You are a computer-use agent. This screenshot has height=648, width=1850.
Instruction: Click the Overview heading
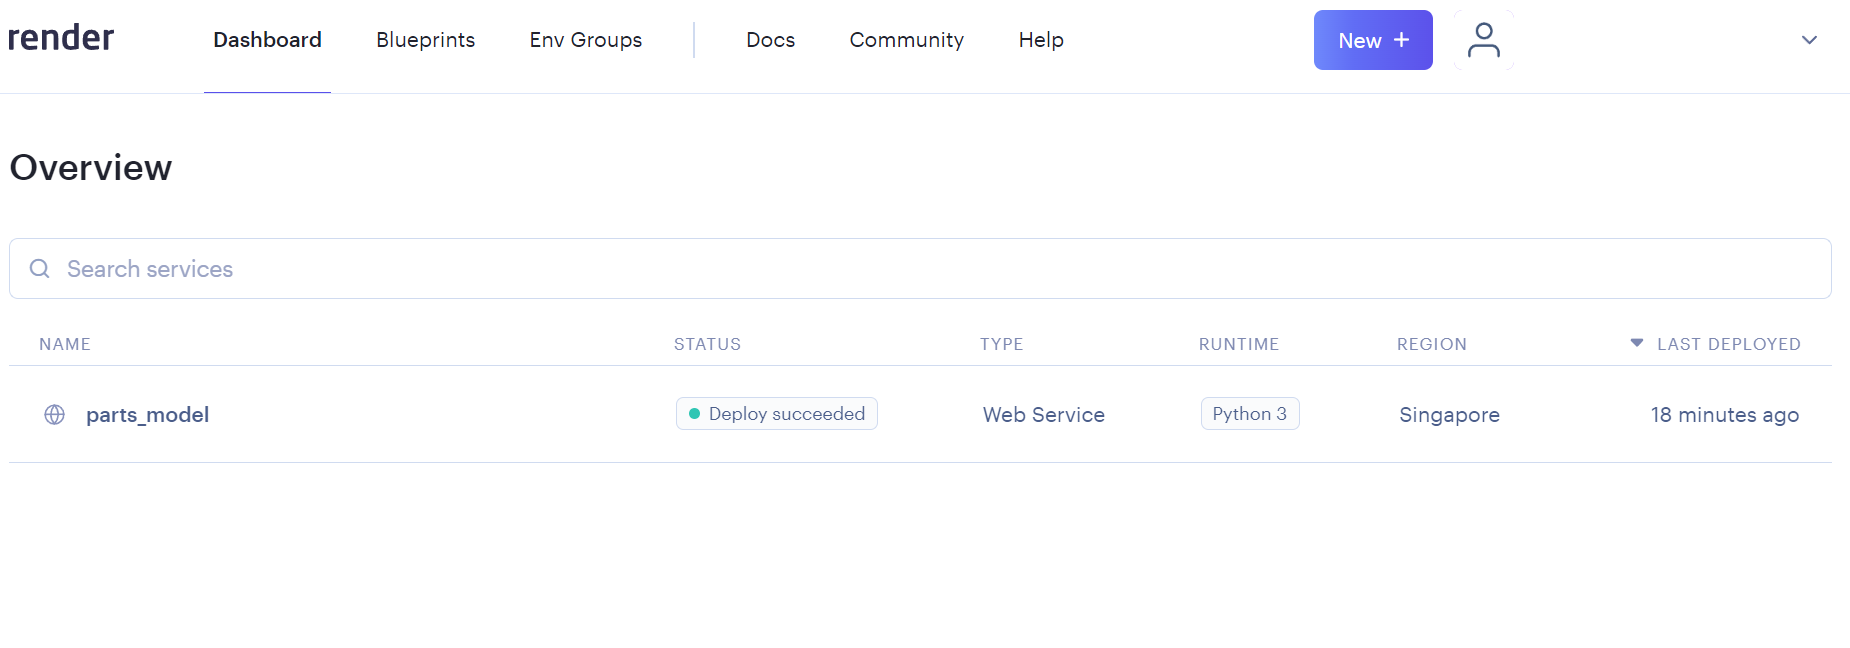point(91,167)
